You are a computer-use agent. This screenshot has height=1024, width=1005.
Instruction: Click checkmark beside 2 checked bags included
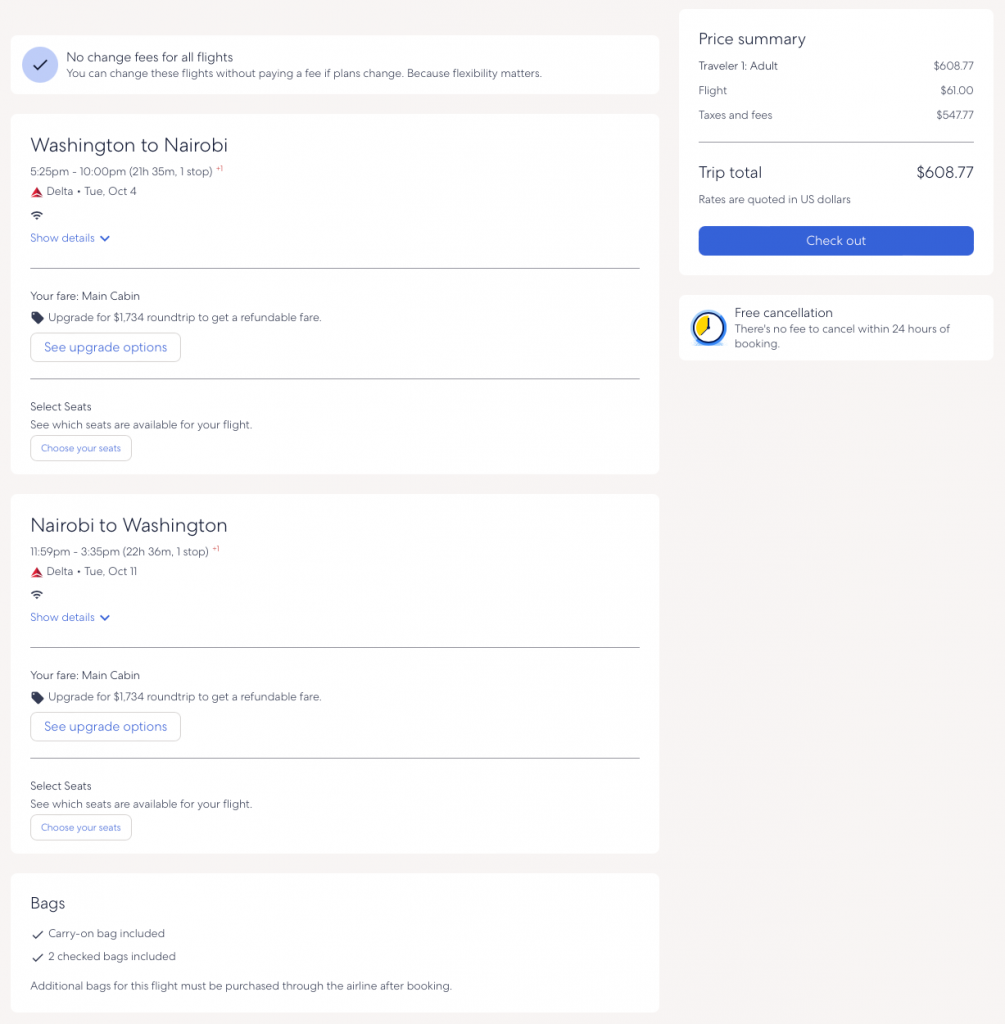(38, 957)
